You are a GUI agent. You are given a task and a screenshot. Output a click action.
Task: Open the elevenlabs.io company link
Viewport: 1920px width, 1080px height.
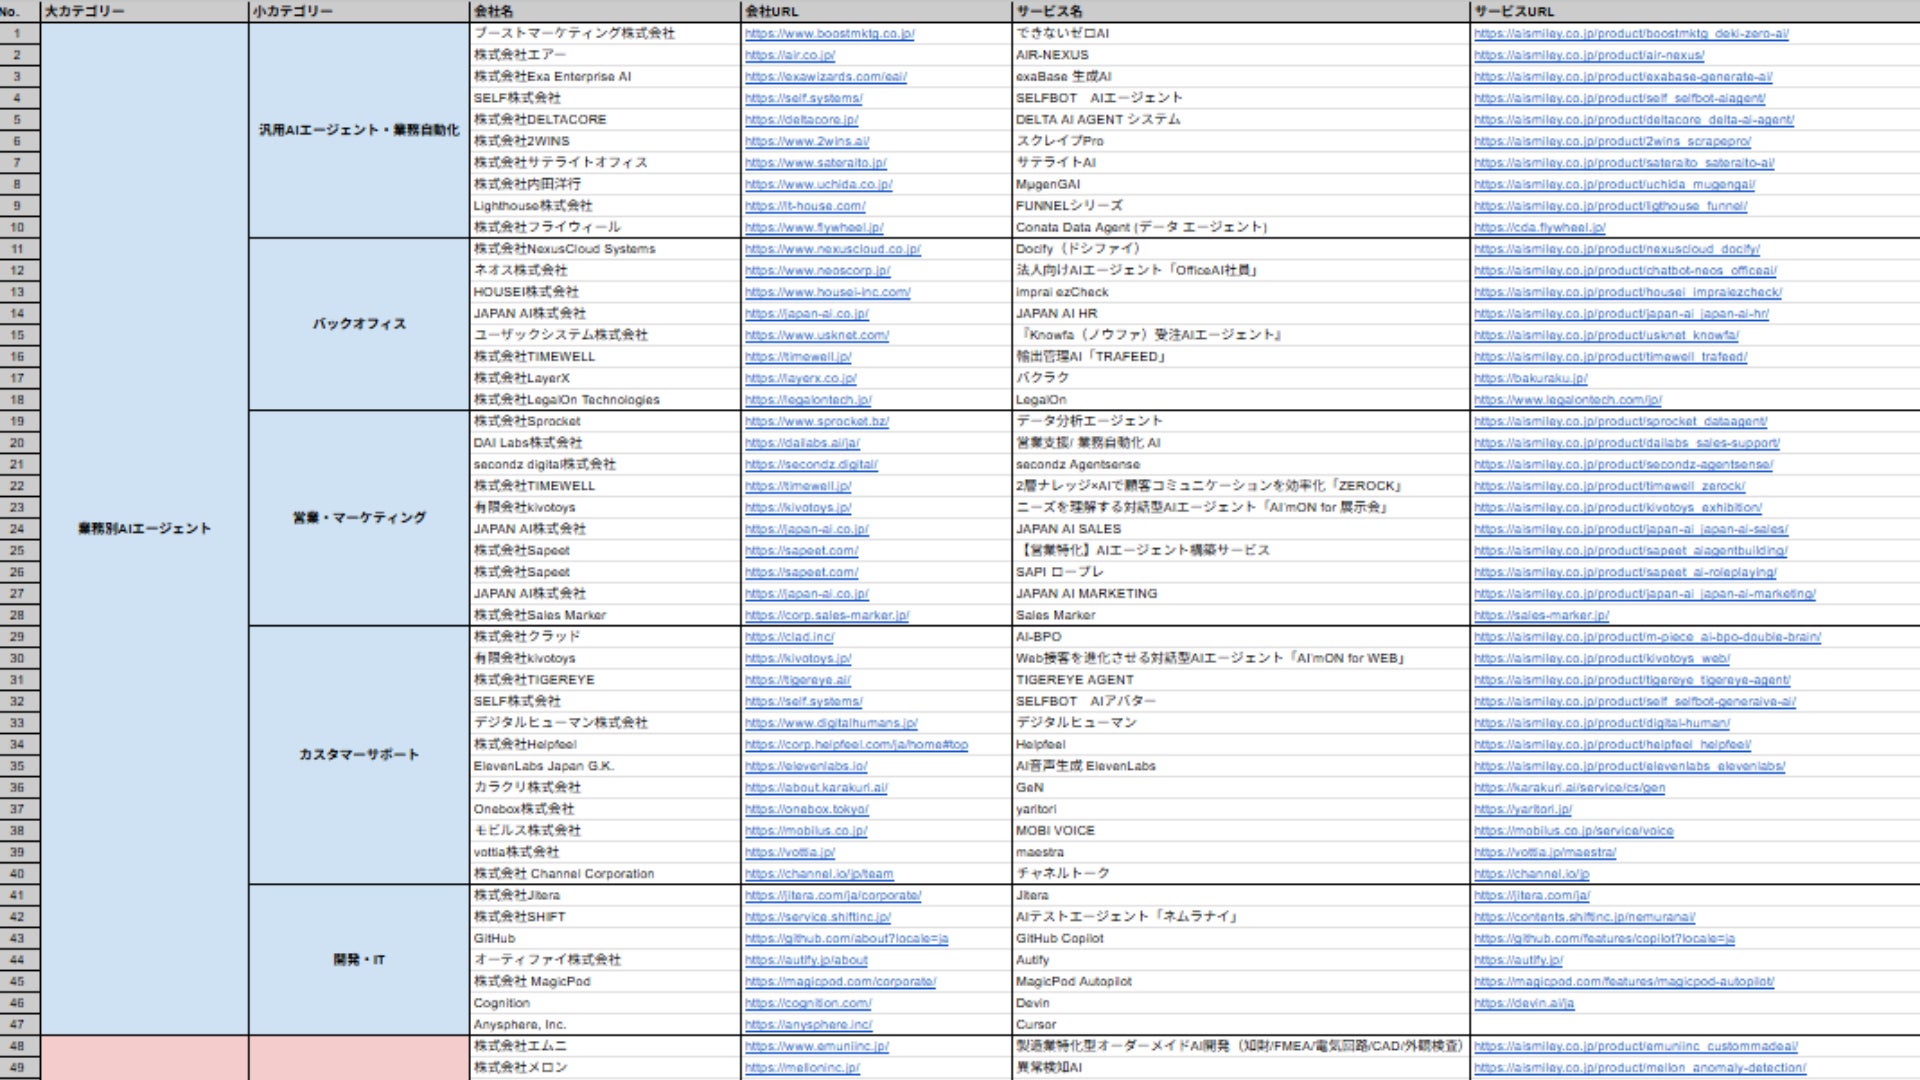pos(806,766)
